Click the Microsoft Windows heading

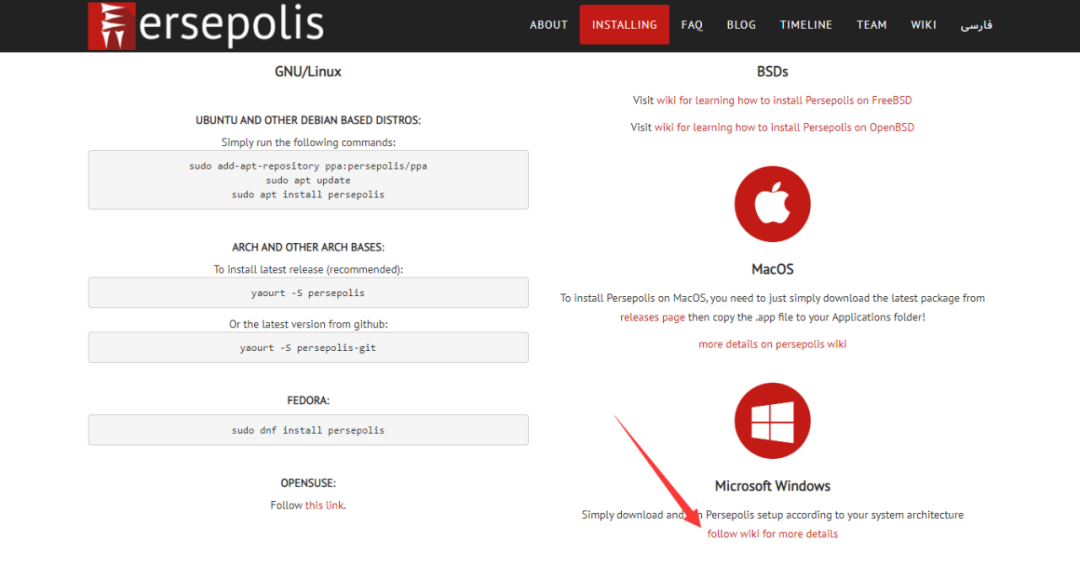click(x=772, y=486)
